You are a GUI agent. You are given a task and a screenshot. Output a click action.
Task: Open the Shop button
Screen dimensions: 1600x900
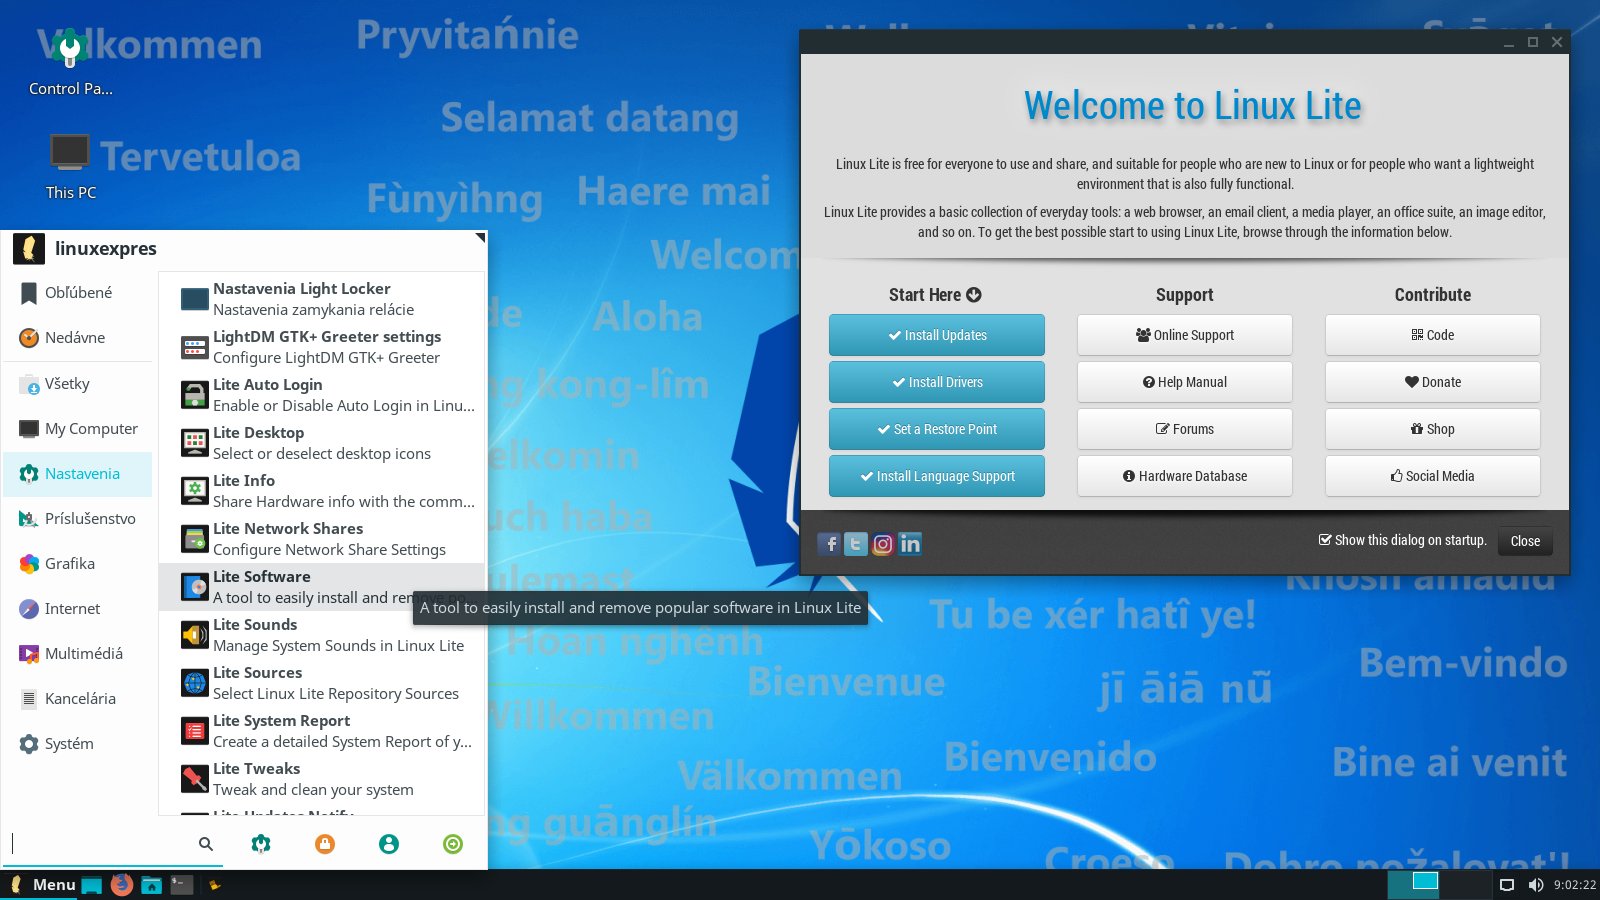[1433, 429]
